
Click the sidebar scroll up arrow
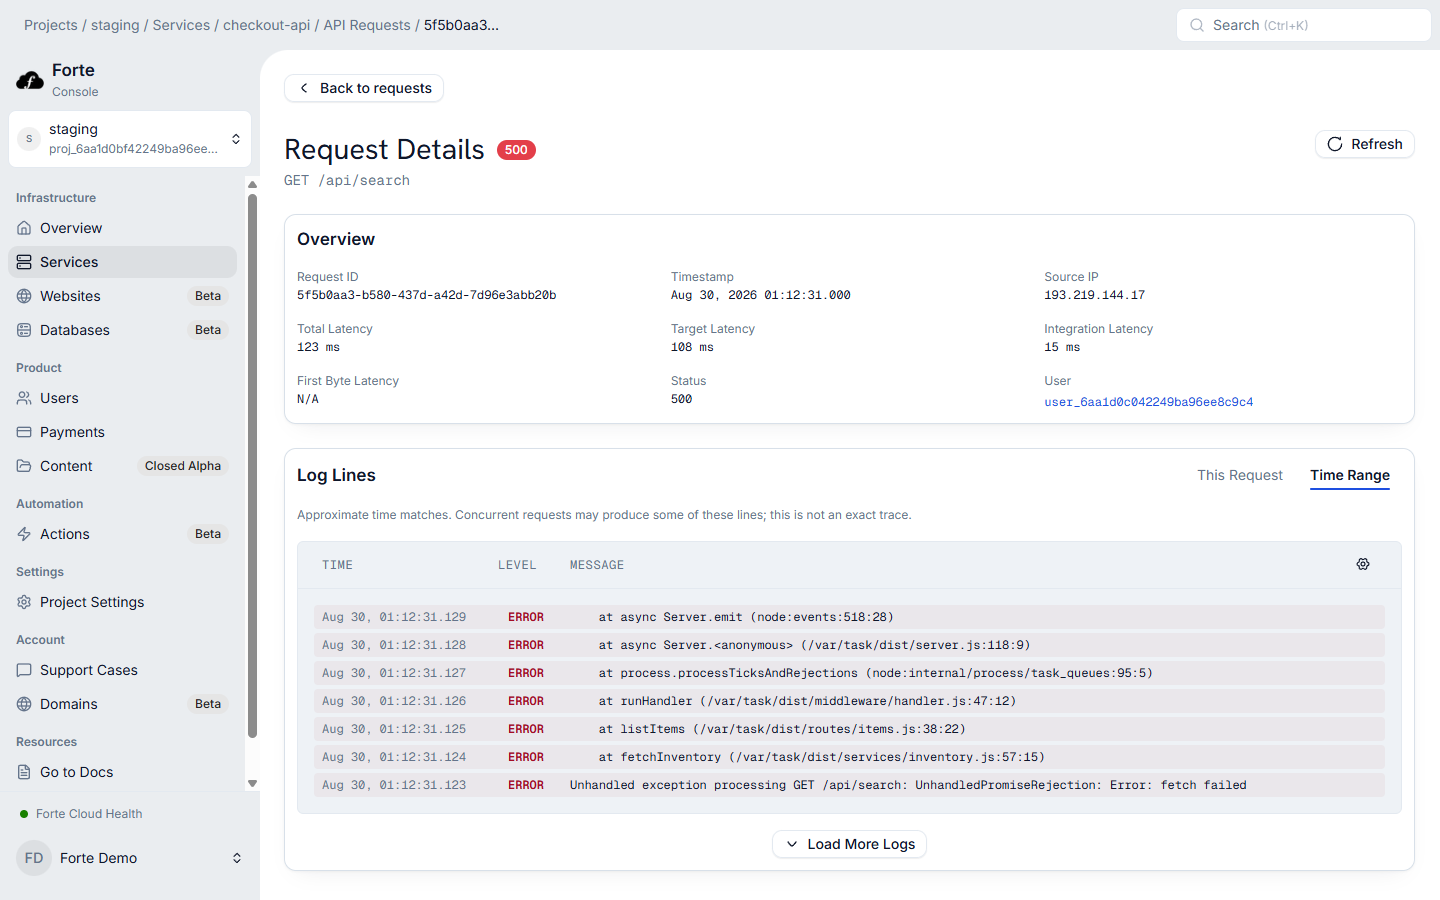click(x=252, y=185)
